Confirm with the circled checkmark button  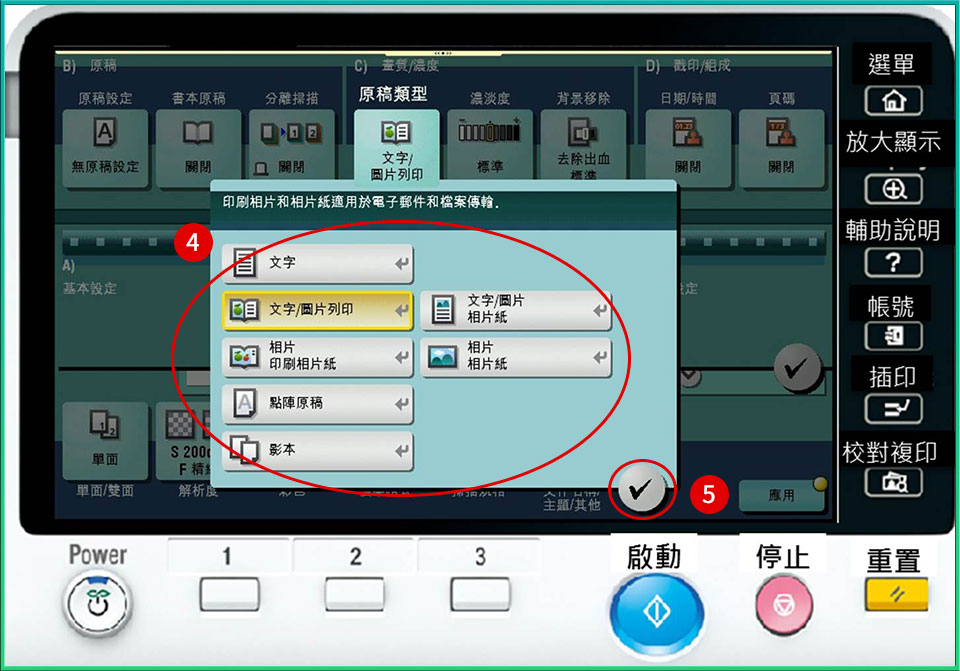tap(640, 491)
